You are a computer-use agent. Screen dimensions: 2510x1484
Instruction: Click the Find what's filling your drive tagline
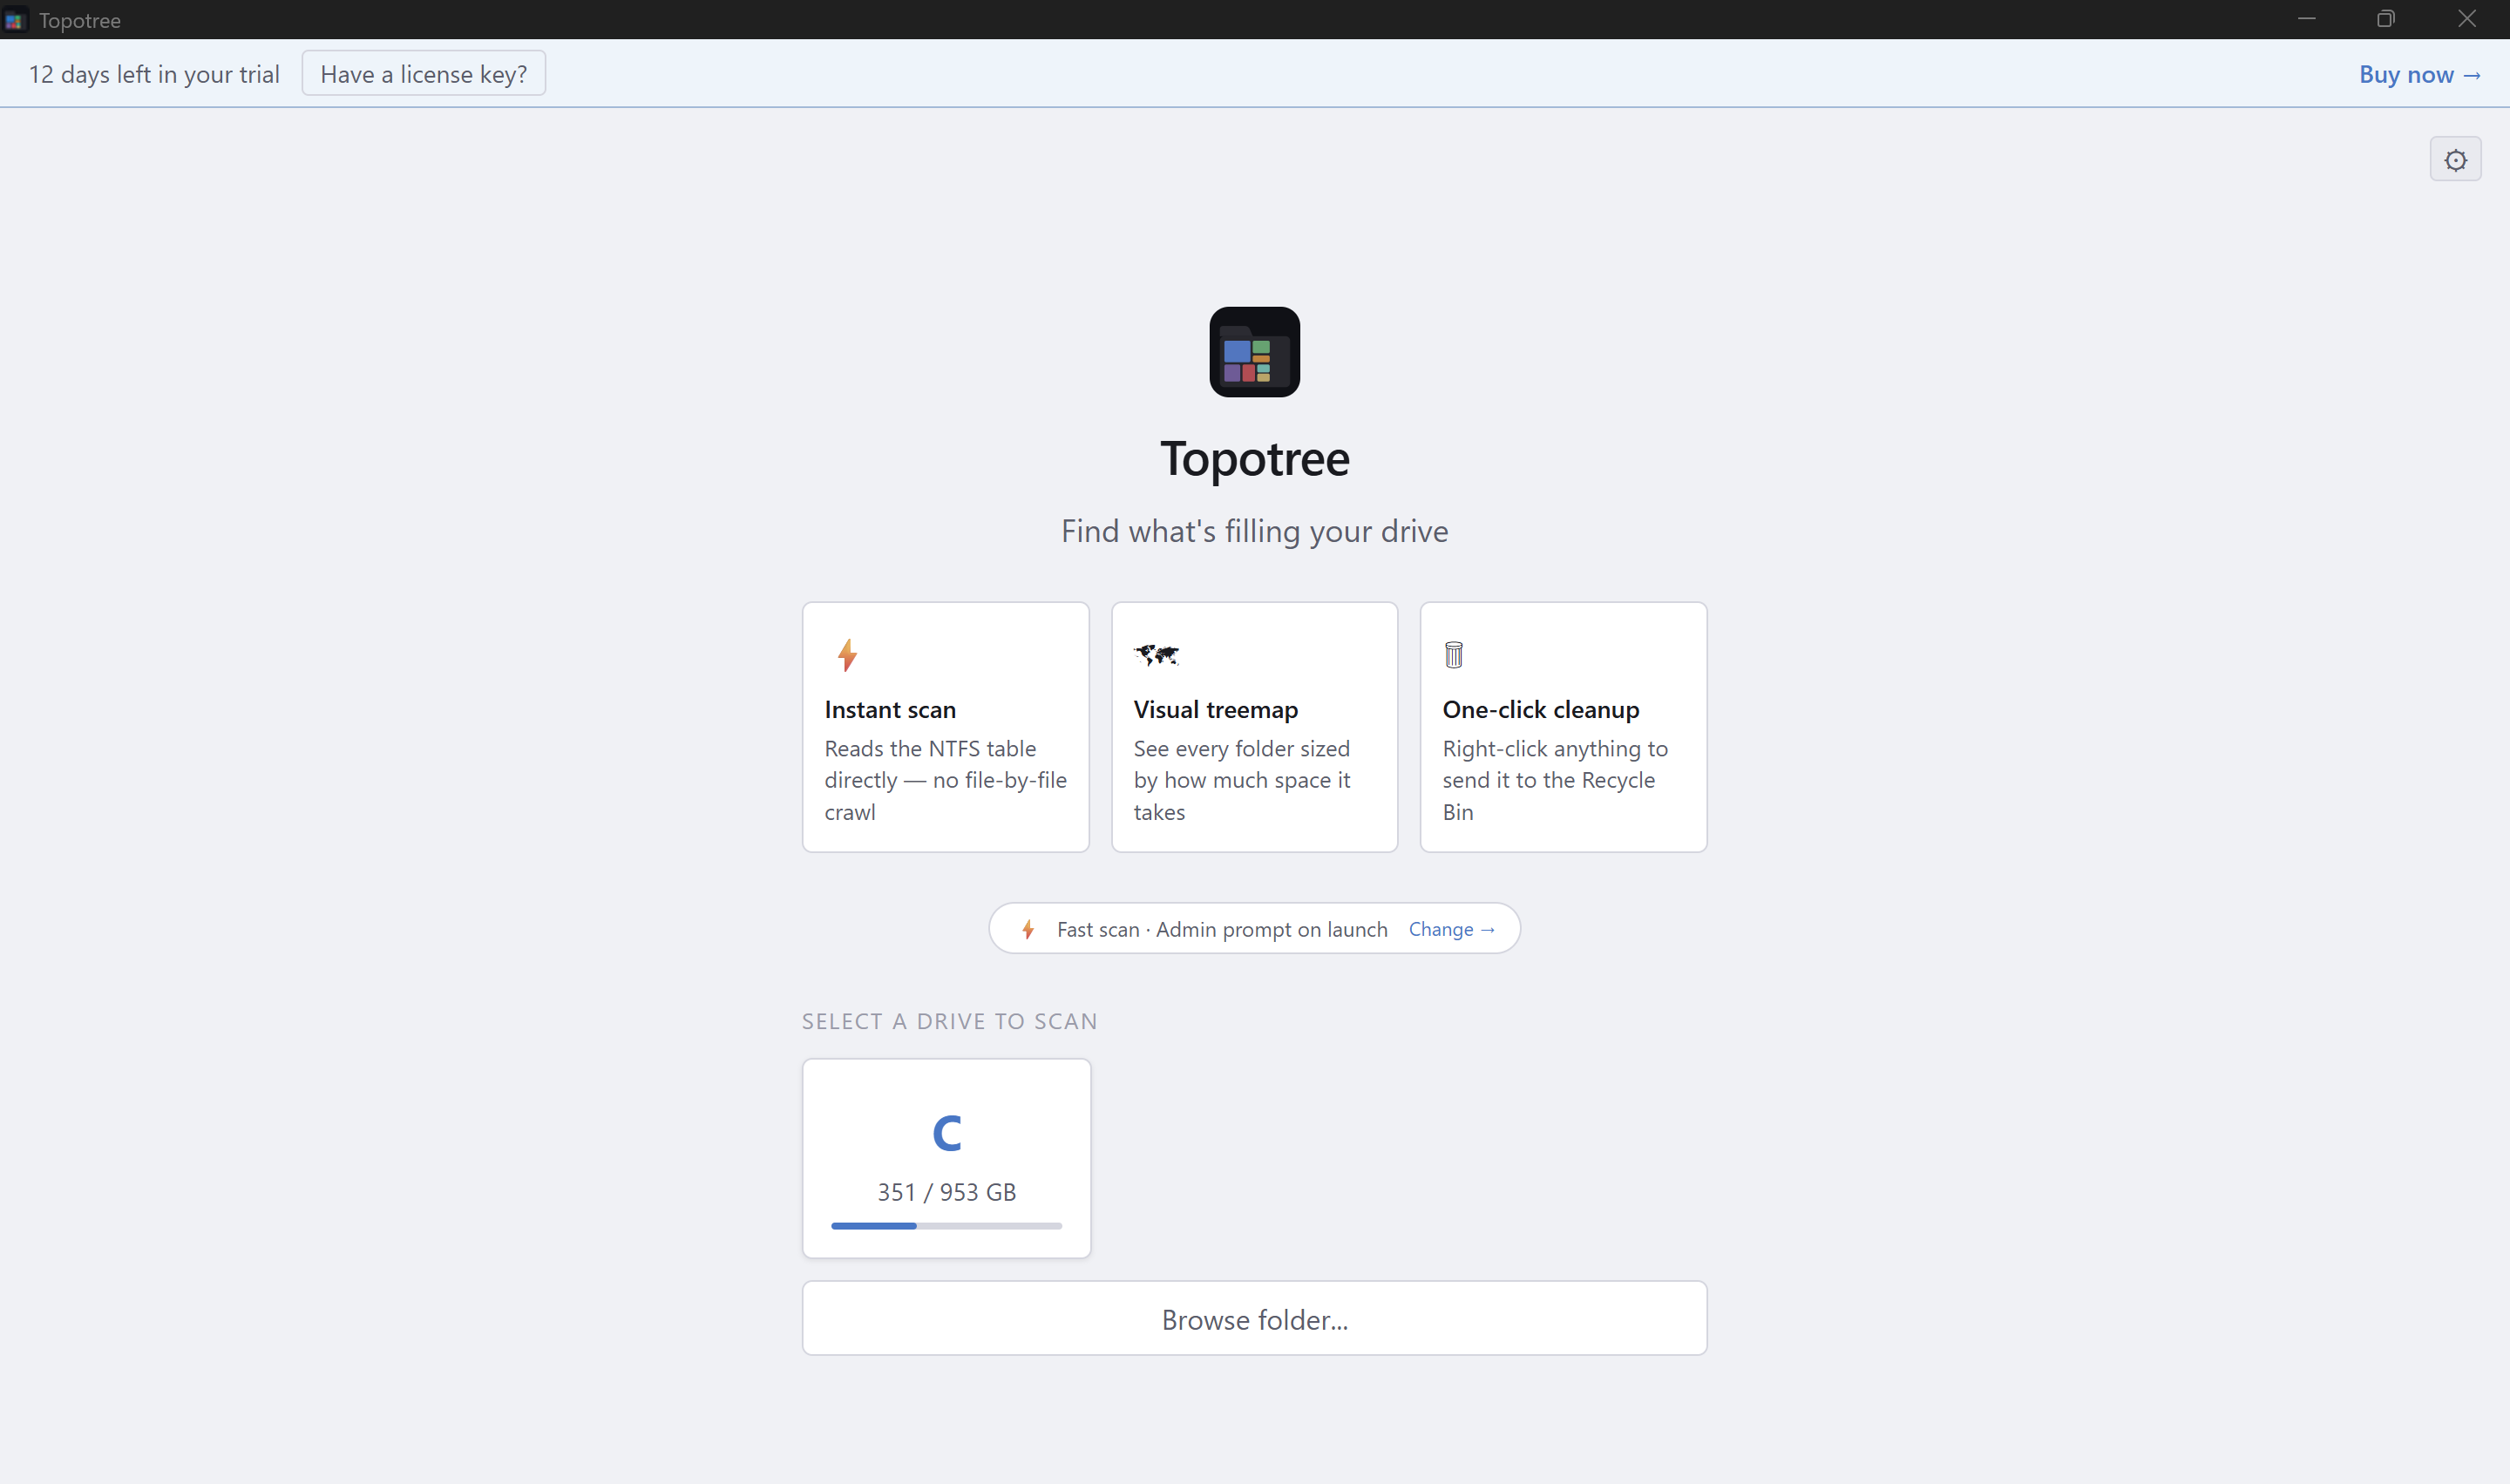point(1254,531)
